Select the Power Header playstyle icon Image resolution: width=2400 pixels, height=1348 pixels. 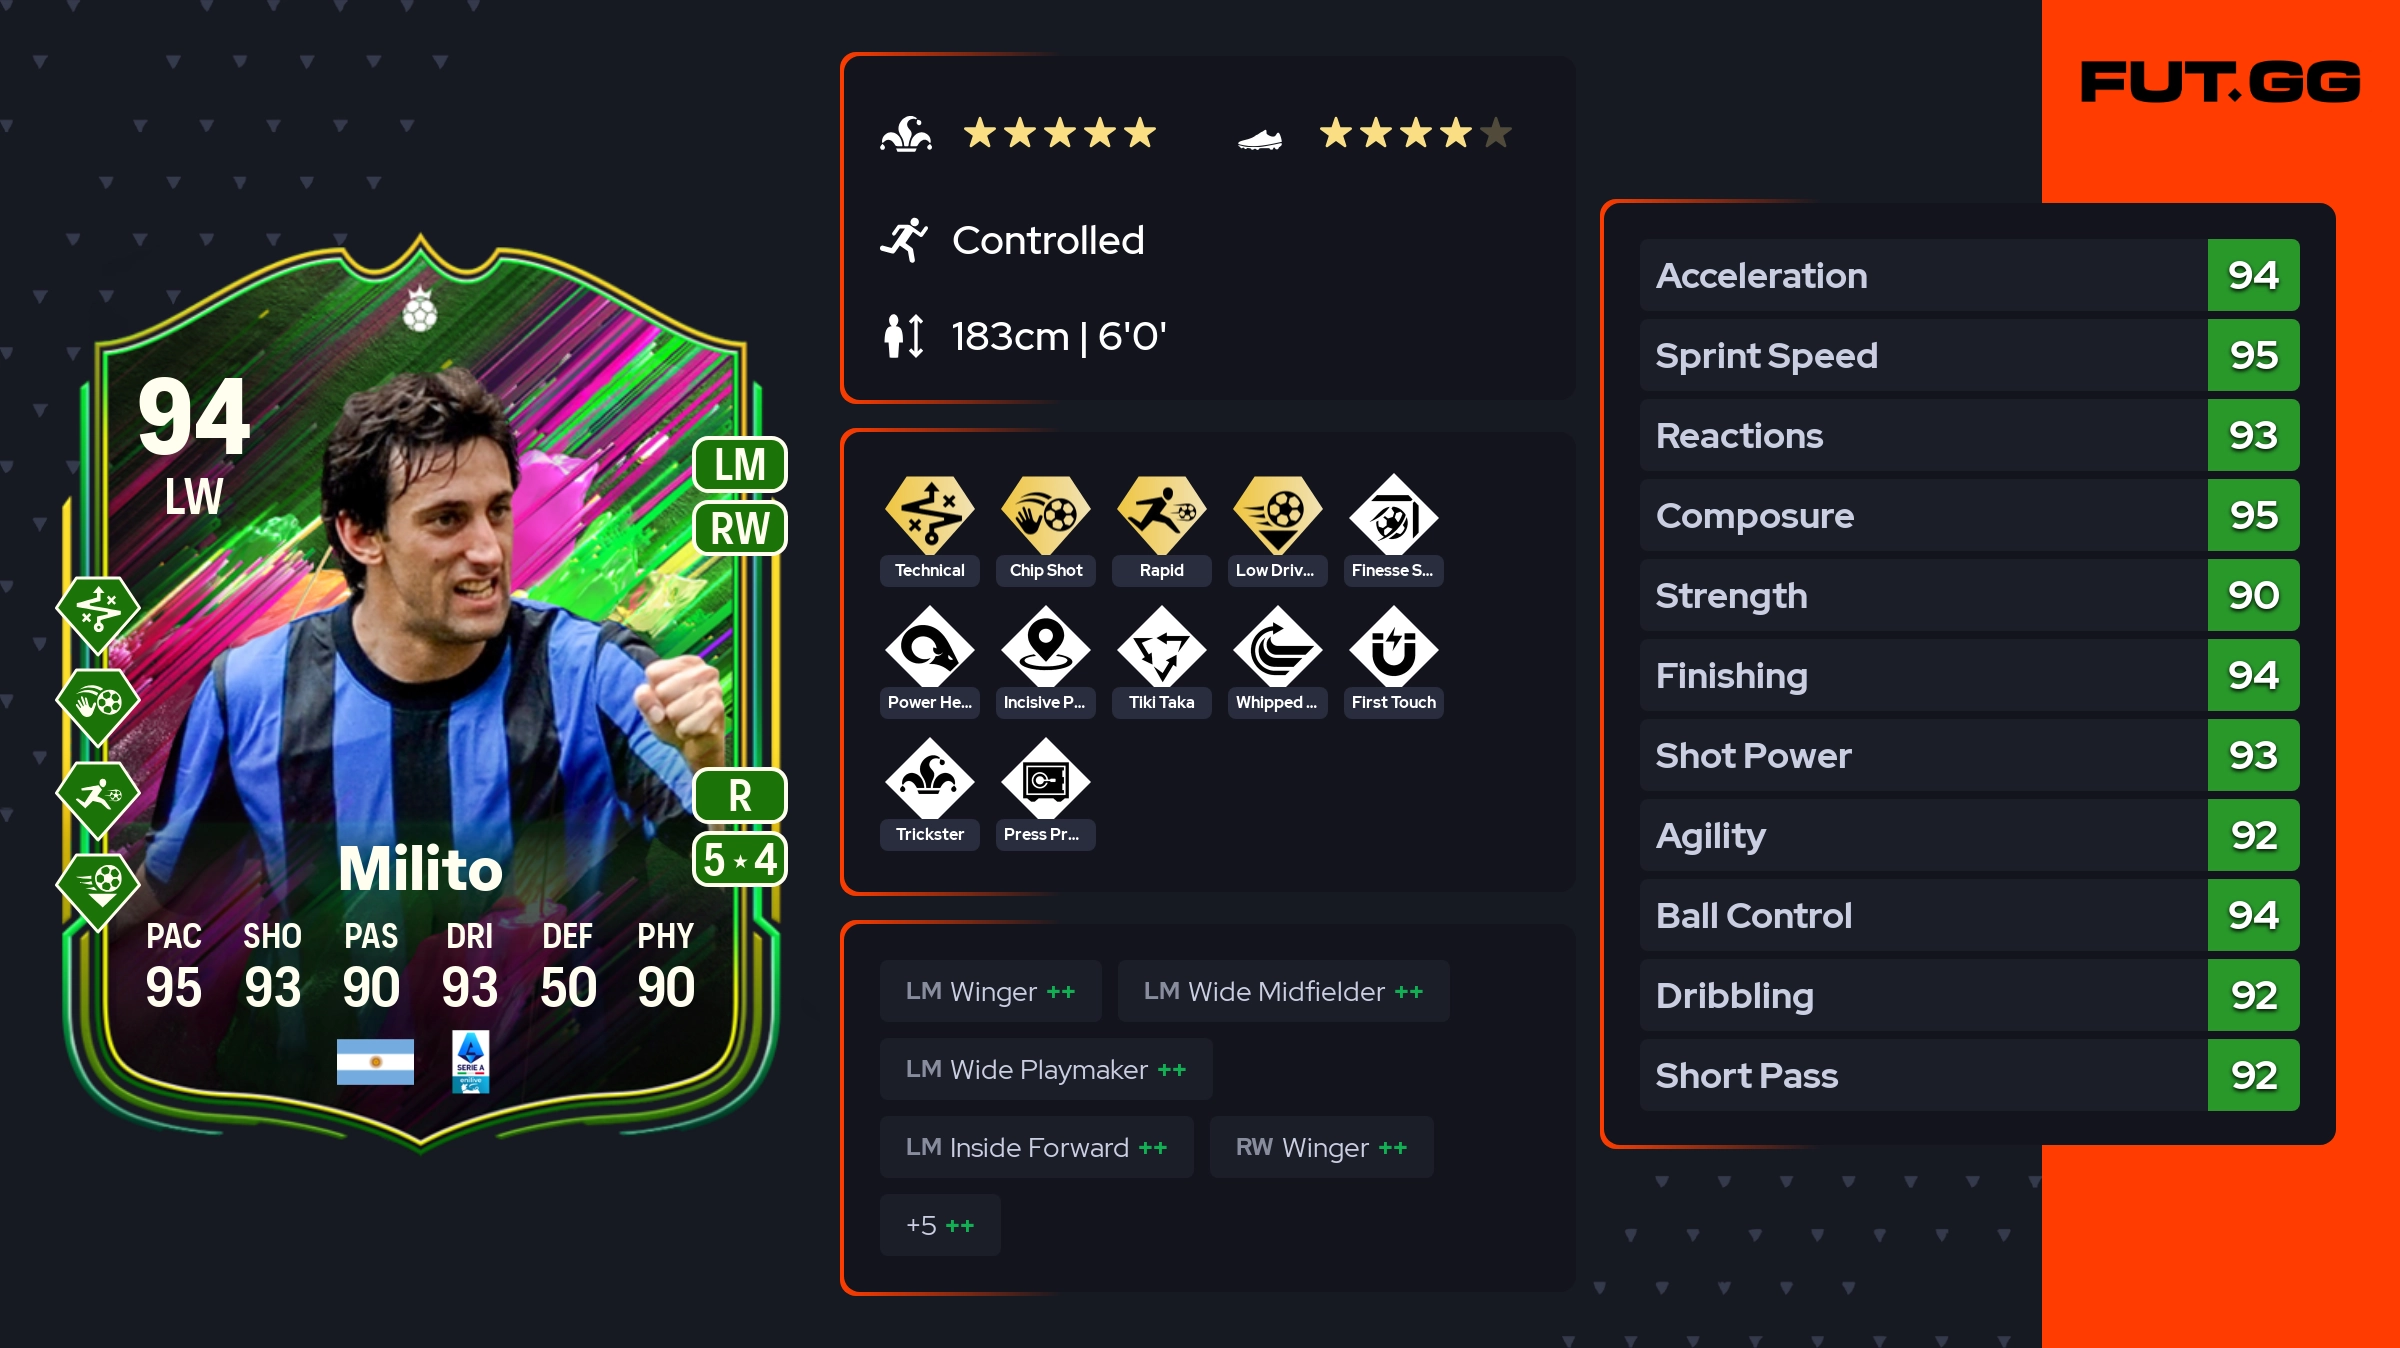point(929,648)
